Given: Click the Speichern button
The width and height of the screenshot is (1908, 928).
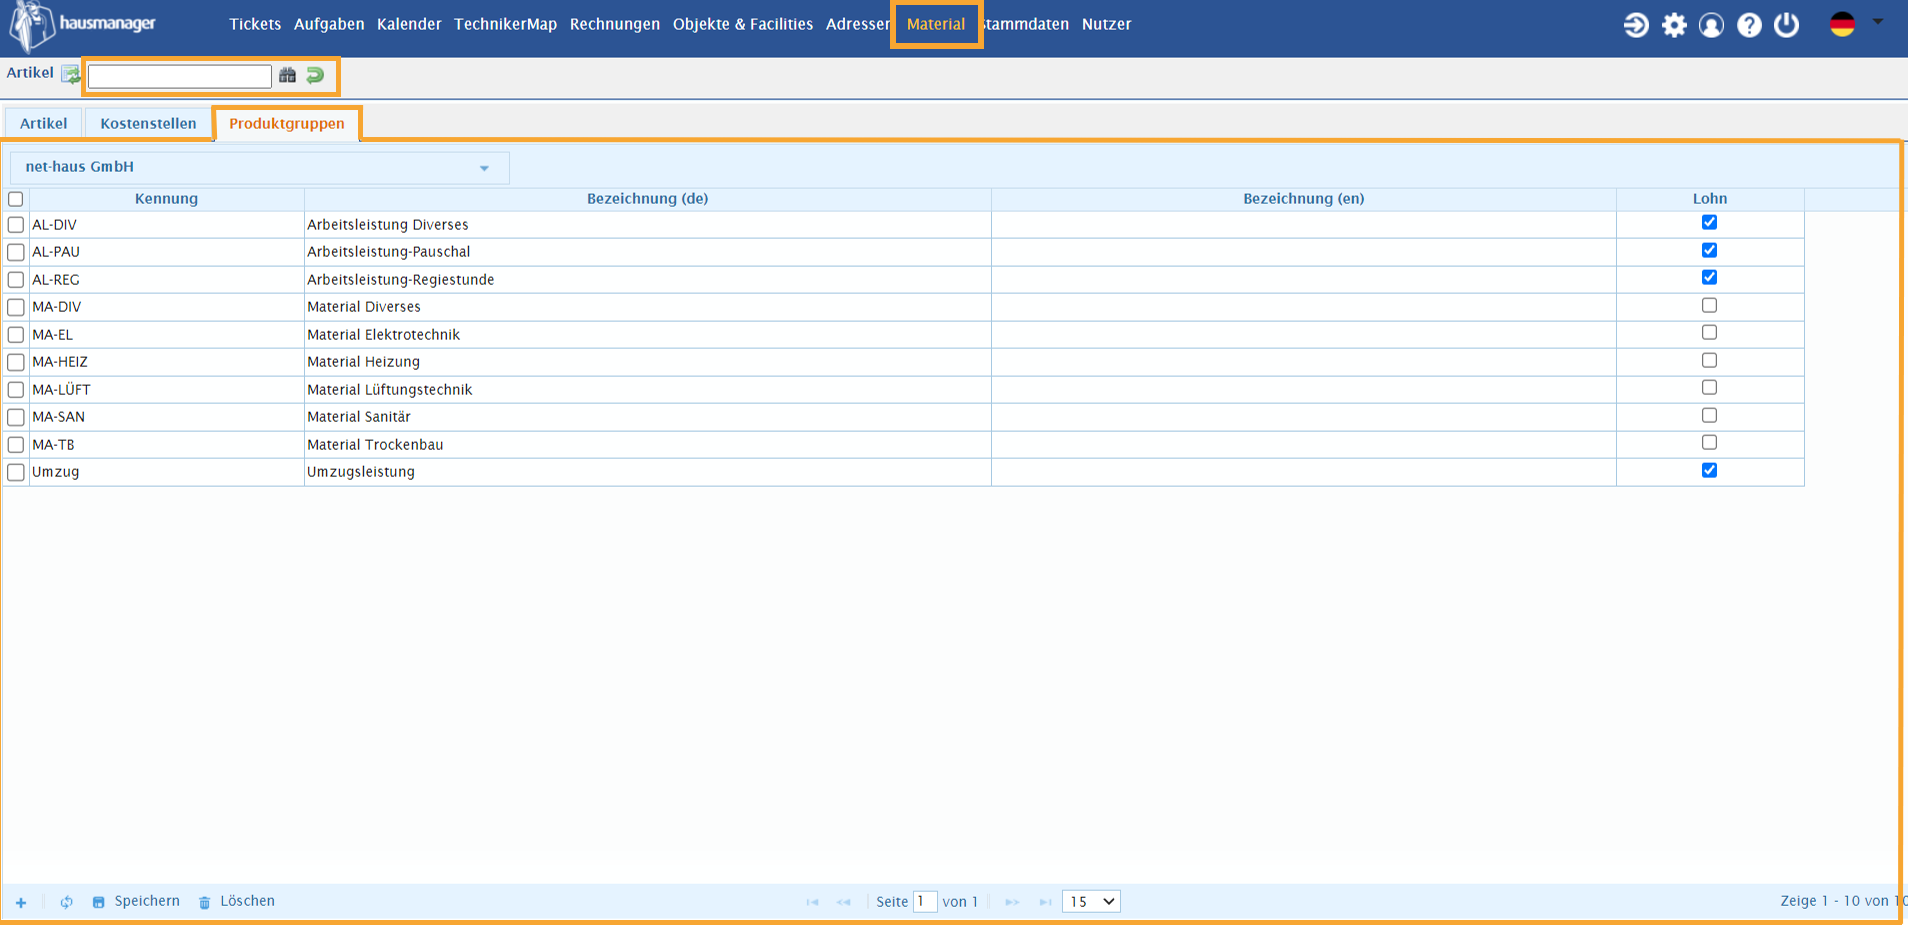Looking at the screenshot, I should [137, 901].
